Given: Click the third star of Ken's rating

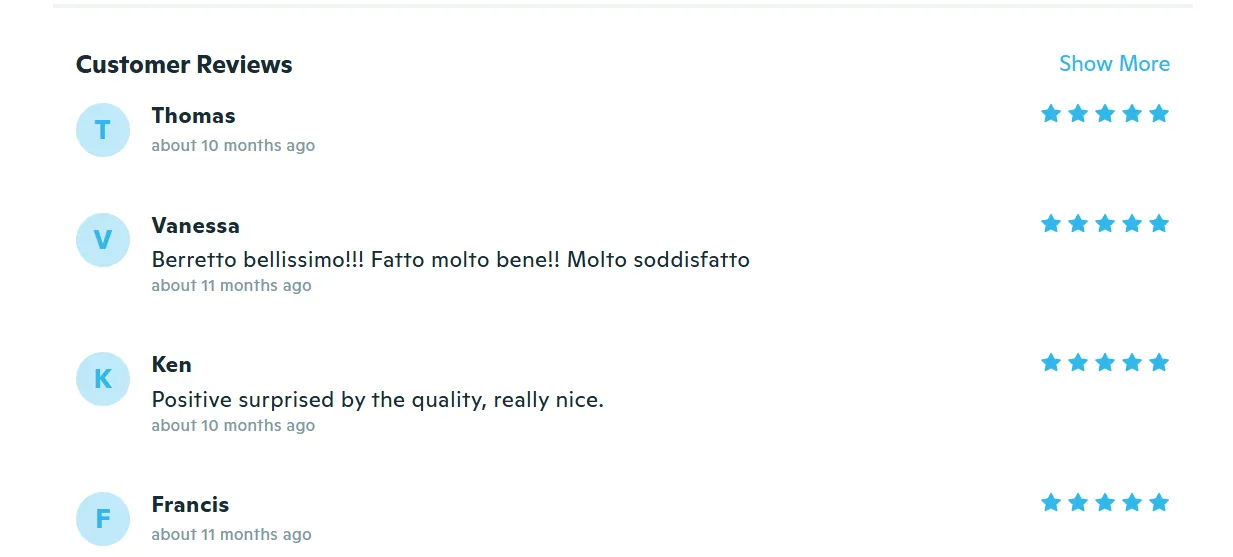Looking at the screenshot, I should [x=1105, y=362].
